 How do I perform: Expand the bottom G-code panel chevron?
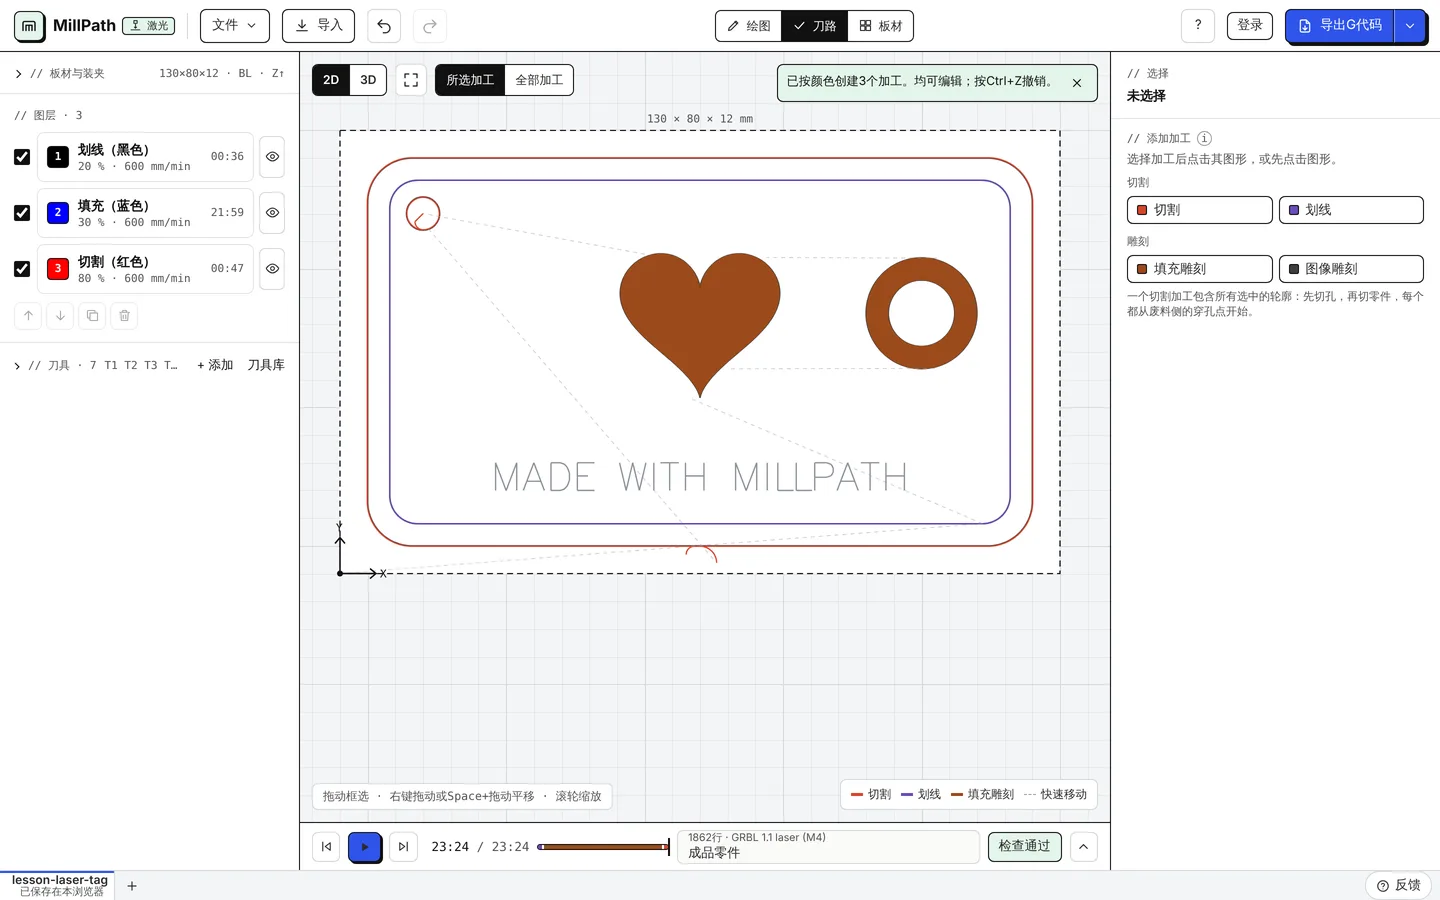coord(1083,847)
